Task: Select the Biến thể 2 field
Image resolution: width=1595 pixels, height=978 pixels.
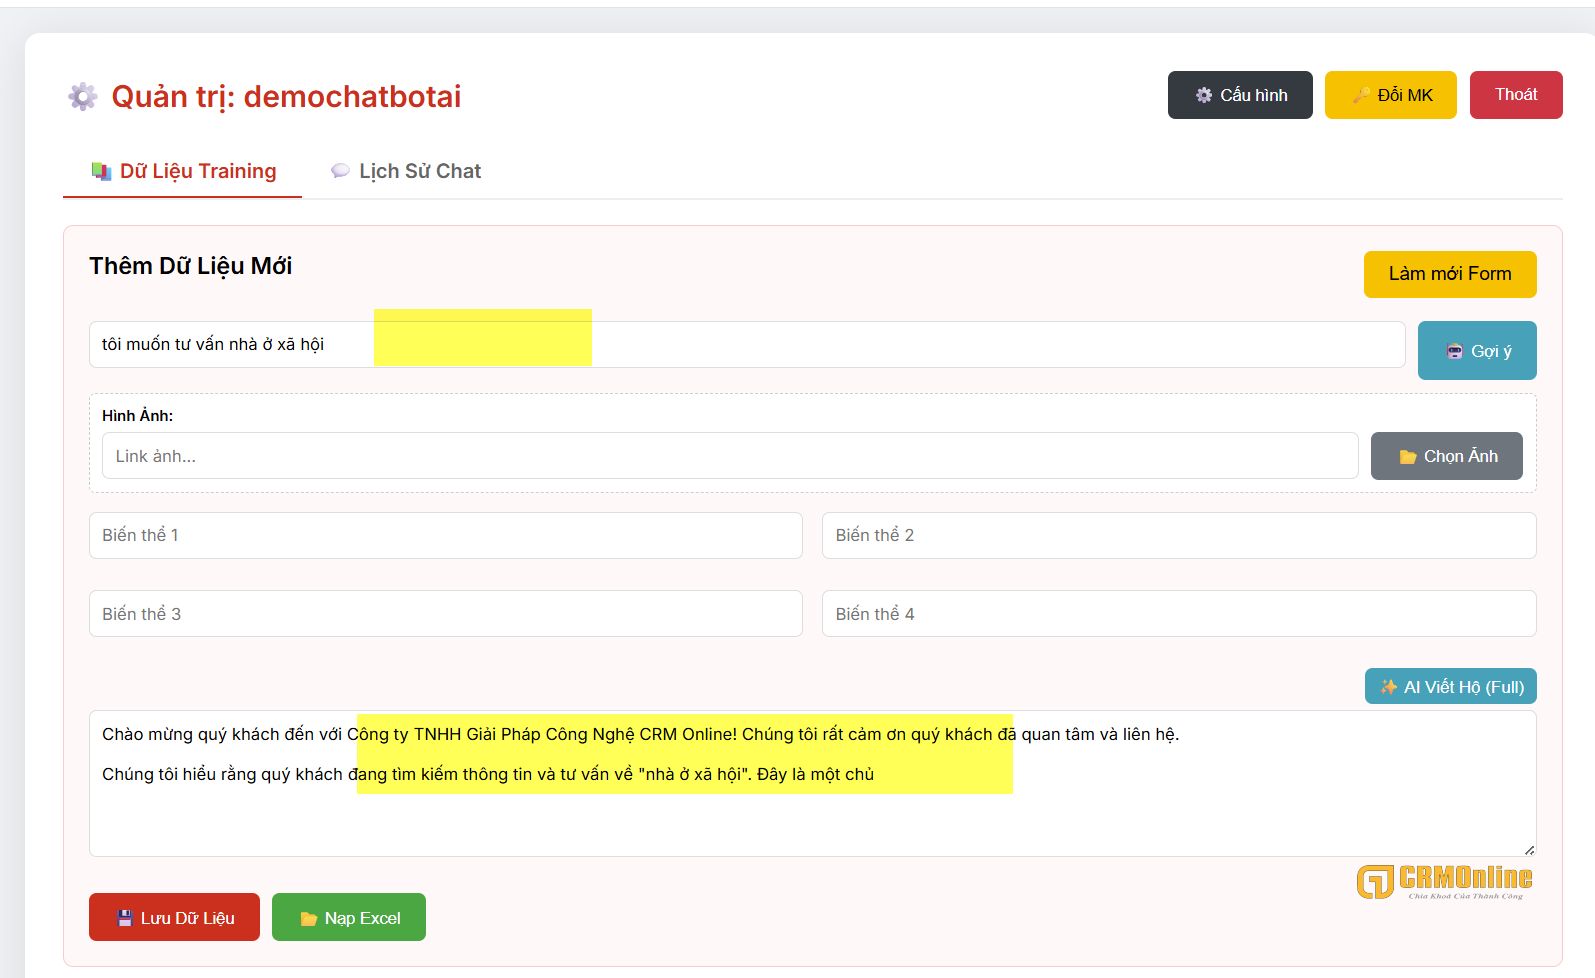Action: coord(1178,535)
